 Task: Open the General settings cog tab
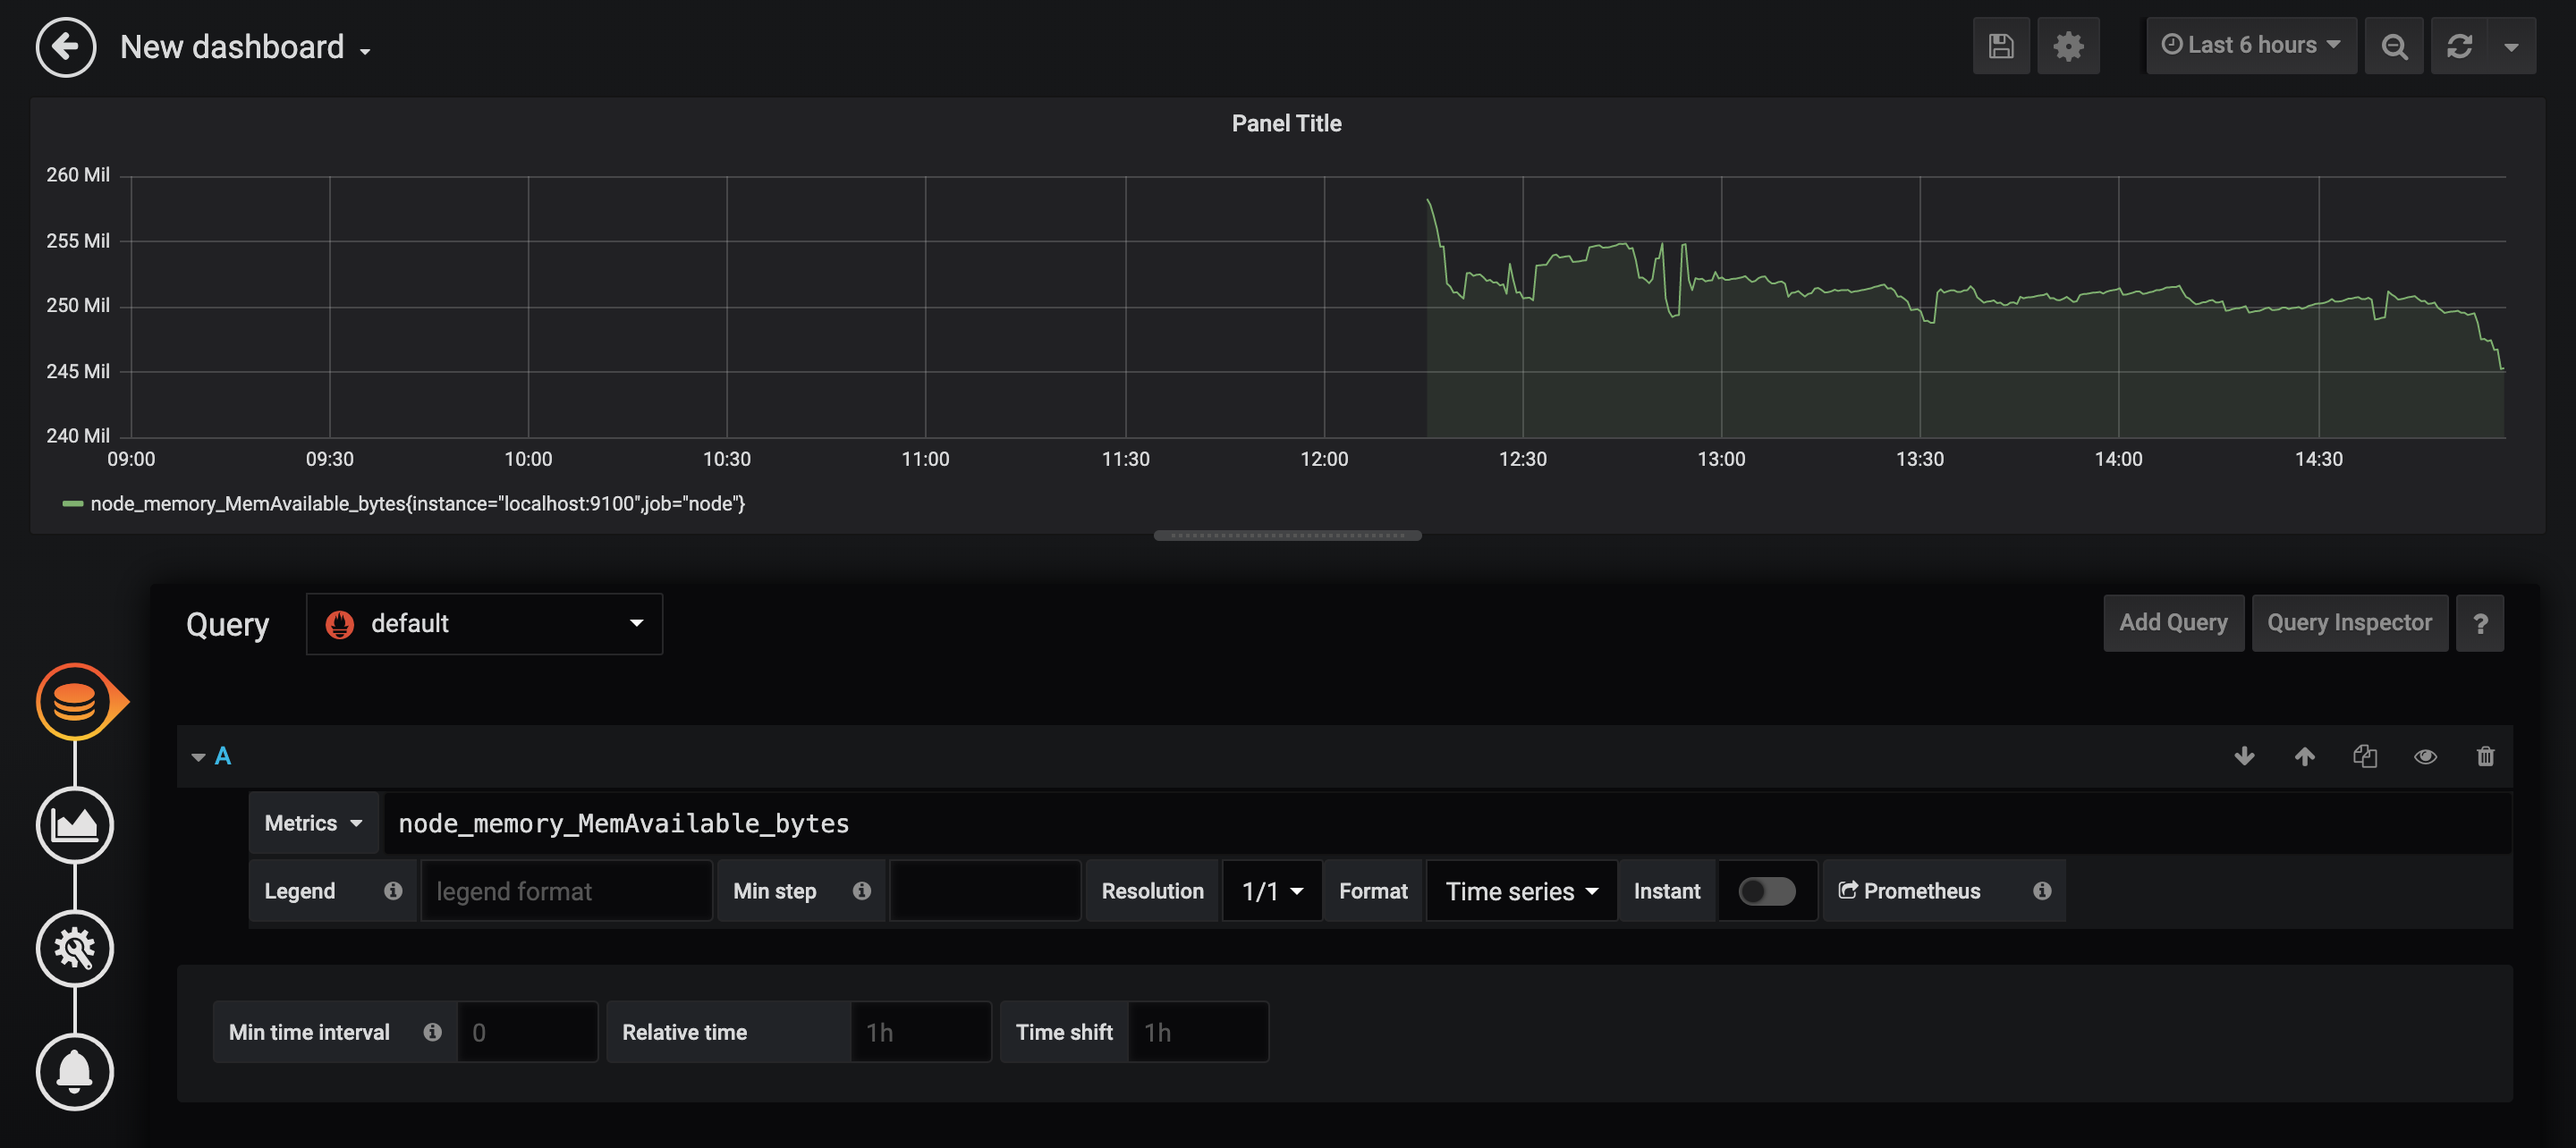click(x=75, y=948)
